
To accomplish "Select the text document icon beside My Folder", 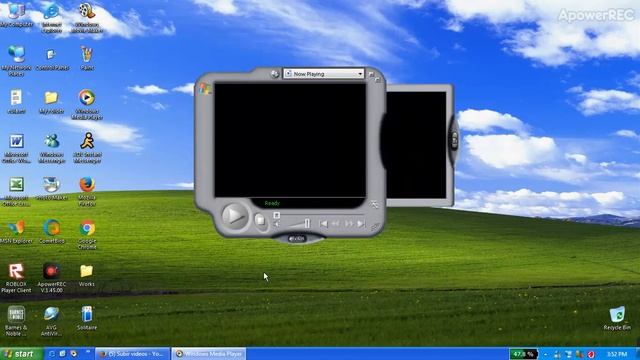I will 16,102.
